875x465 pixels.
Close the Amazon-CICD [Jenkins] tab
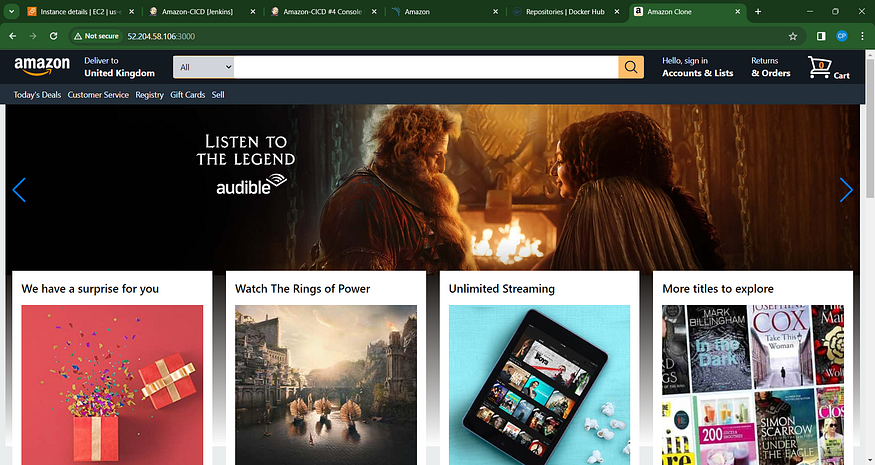click(x=253, y=11)
